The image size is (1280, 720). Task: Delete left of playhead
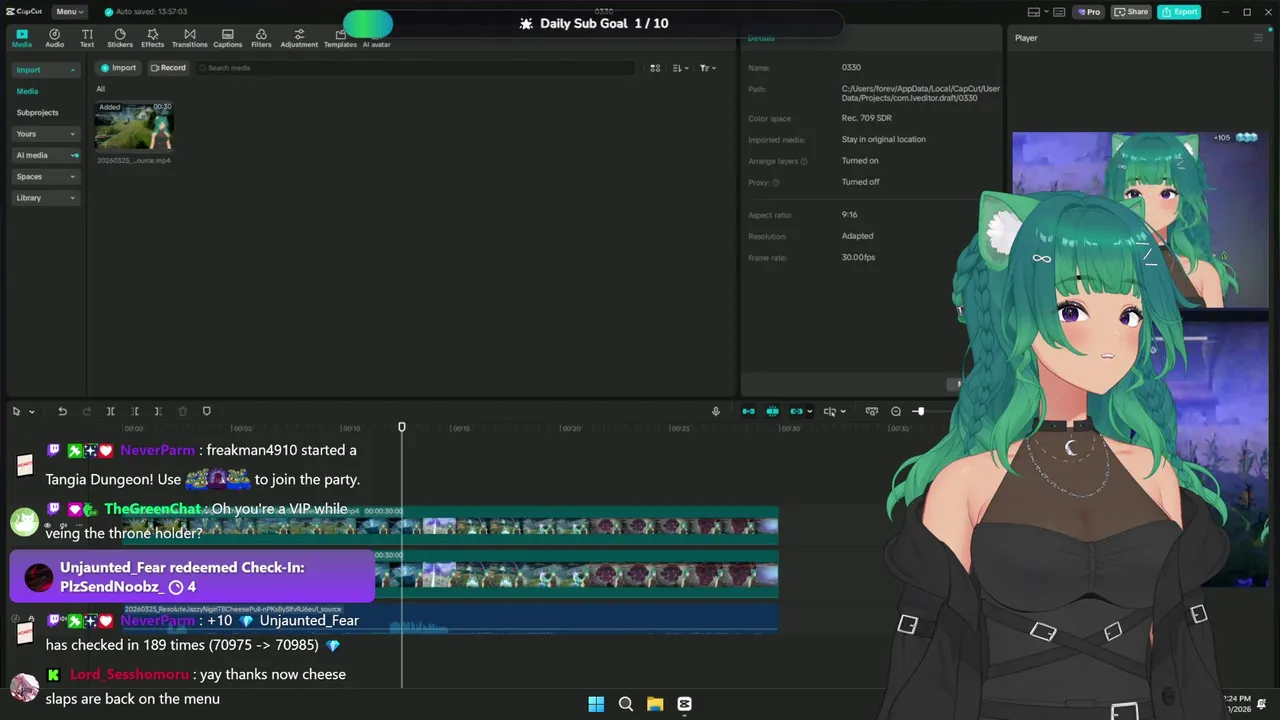(134, 411)
